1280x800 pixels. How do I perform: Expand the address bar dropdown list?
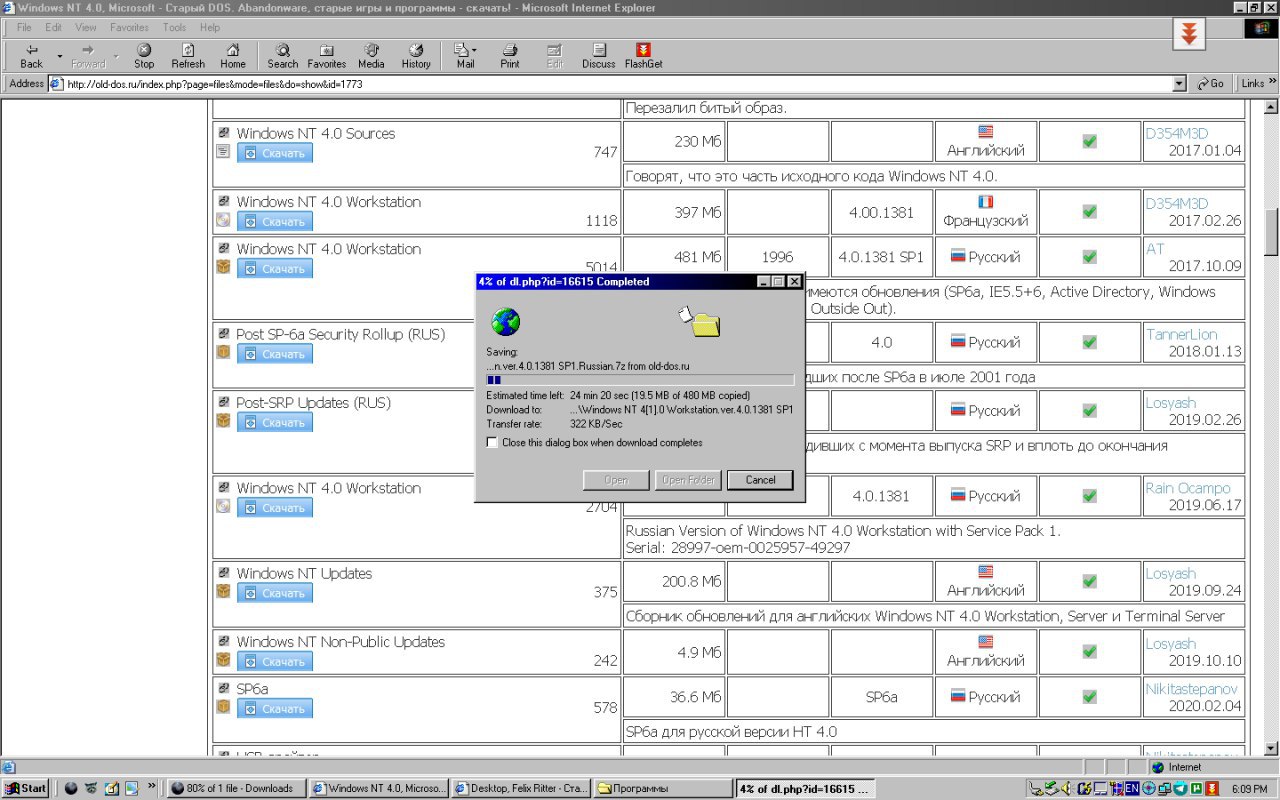[x=1179, y=84]
